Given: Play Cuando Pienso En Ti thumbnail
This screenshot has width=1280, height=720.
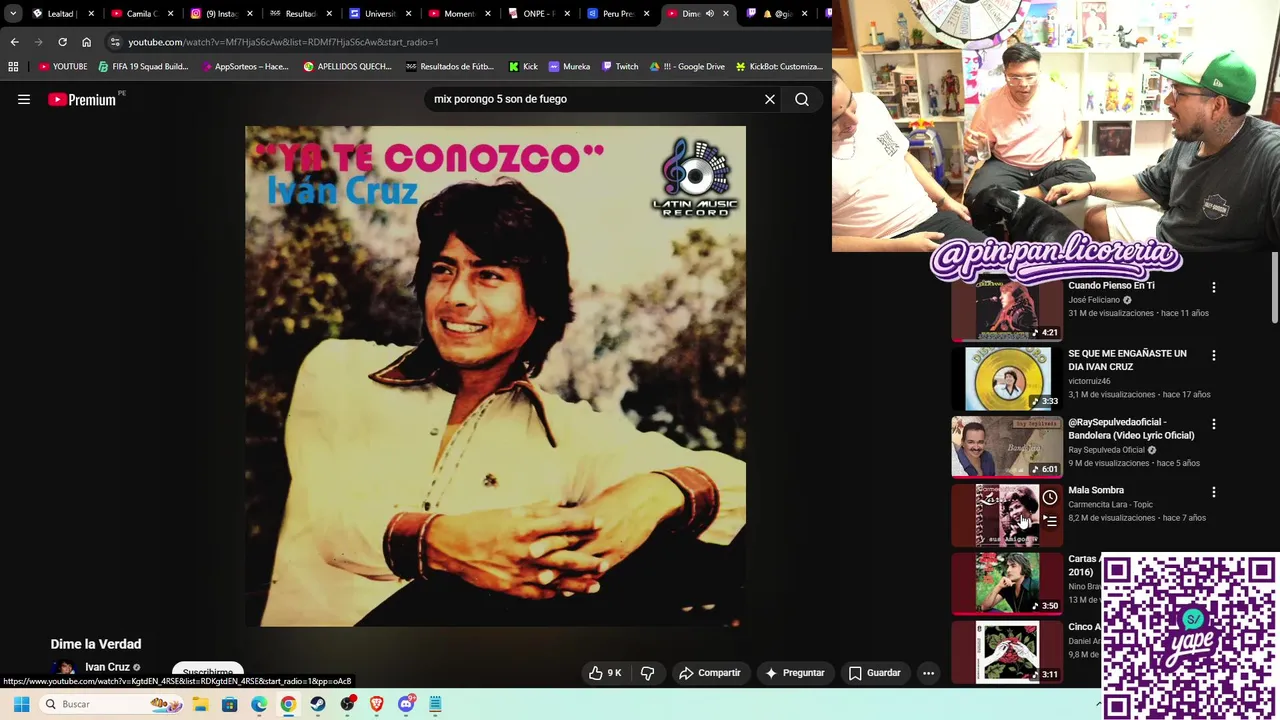Looking at the screenshot, I should click(x=1007, y=310).
